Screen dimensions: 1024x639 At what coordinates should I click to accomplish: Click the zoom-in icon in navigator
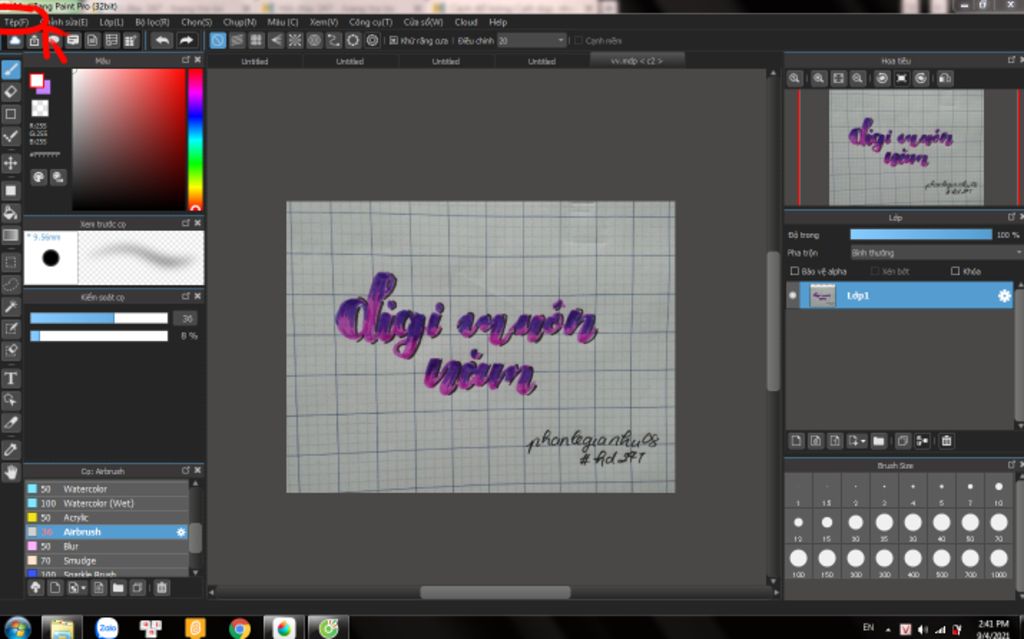click(818, 78)
